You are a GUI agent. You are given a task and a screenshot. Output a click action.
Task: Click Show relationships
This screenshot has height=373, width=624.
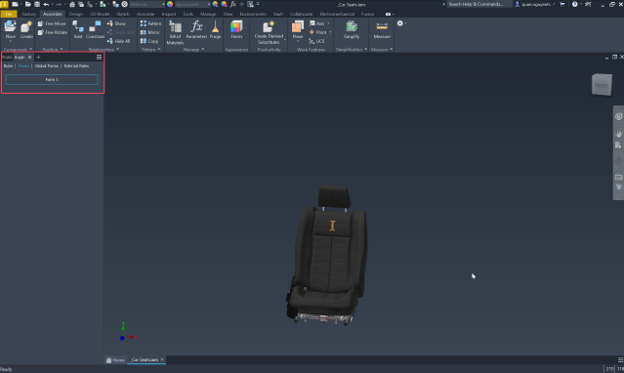click(116, 23)
